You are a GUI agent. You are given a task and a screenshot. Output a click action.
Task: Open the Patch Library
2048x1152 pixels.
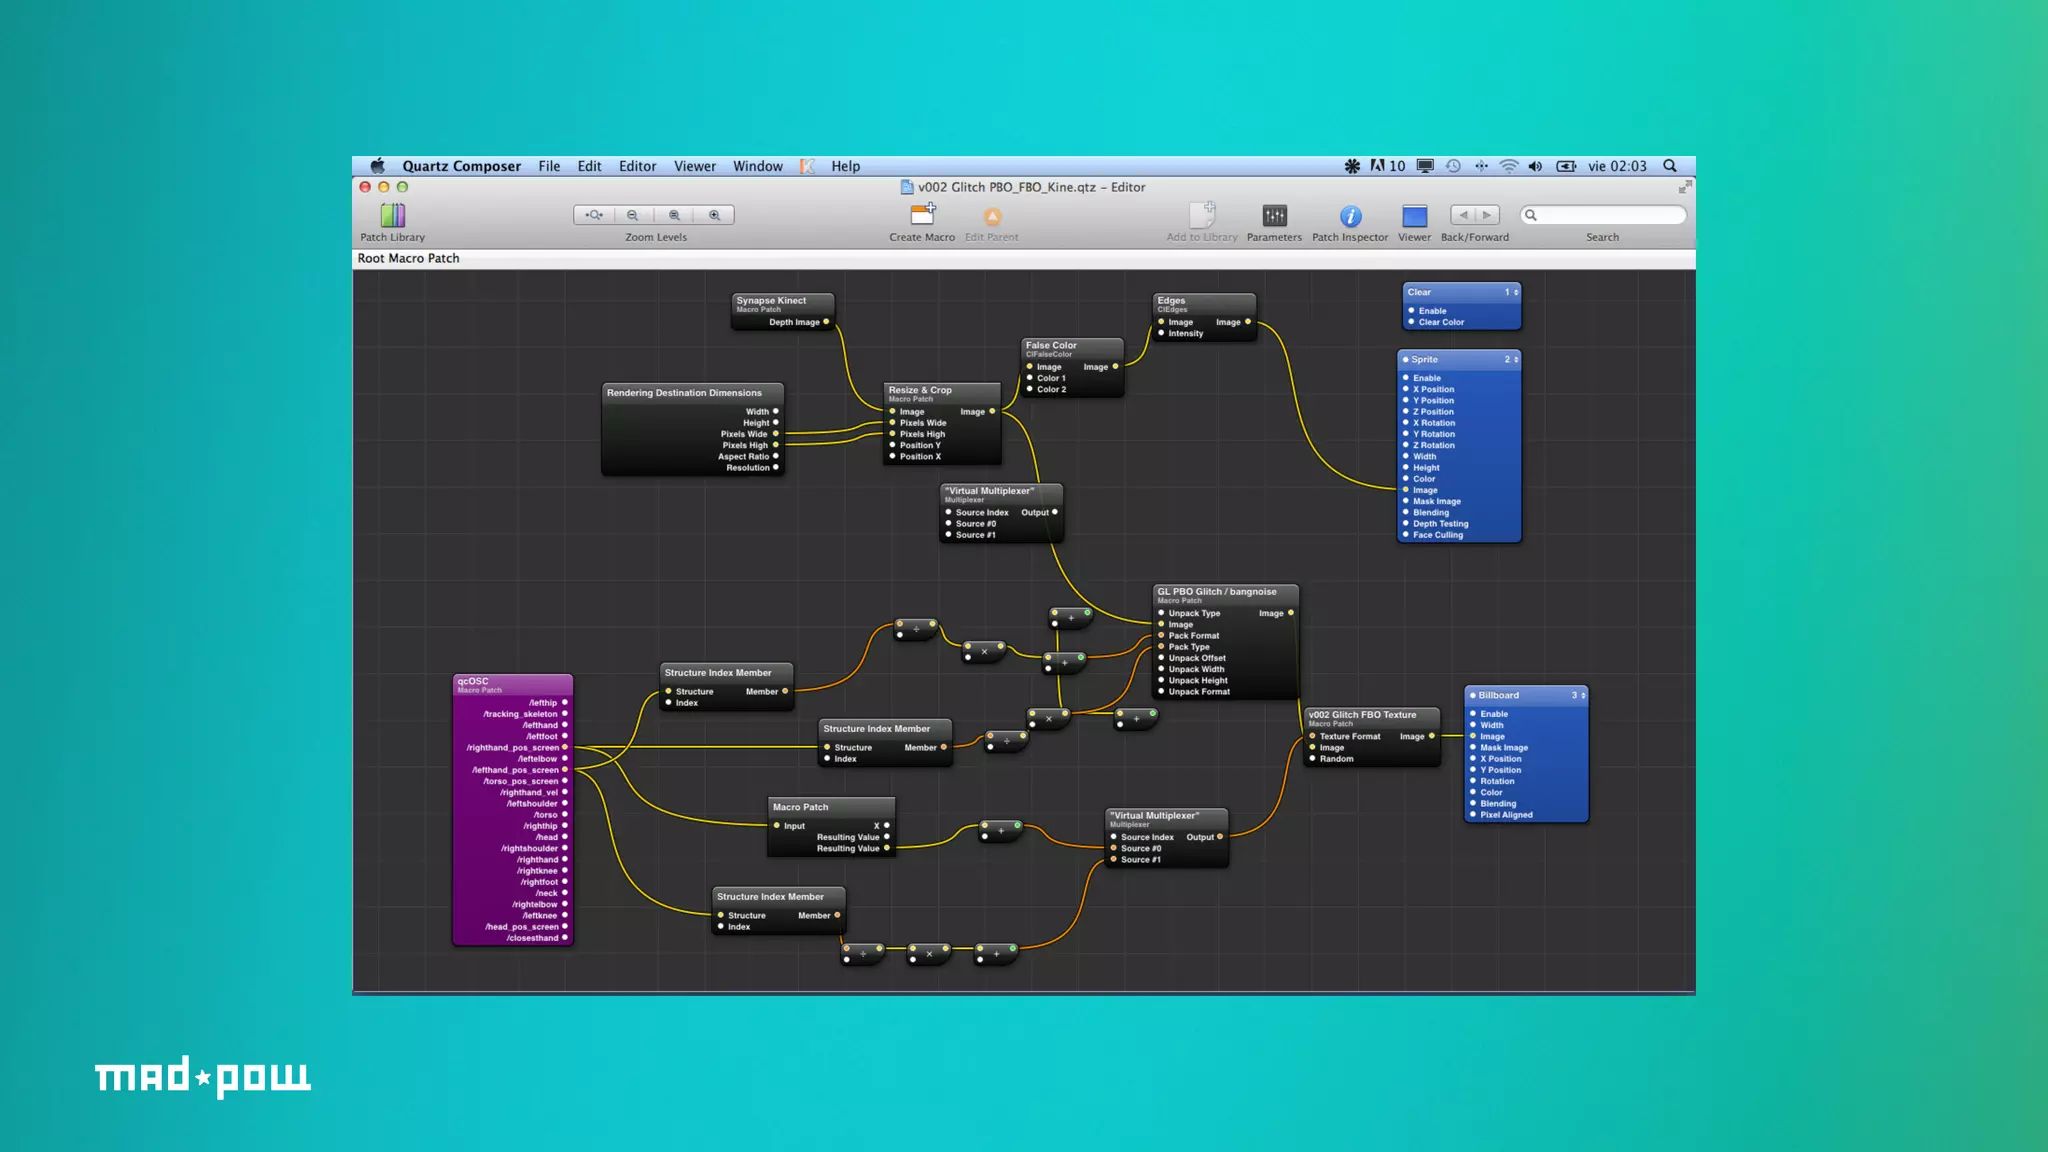[x=392, y=216]
